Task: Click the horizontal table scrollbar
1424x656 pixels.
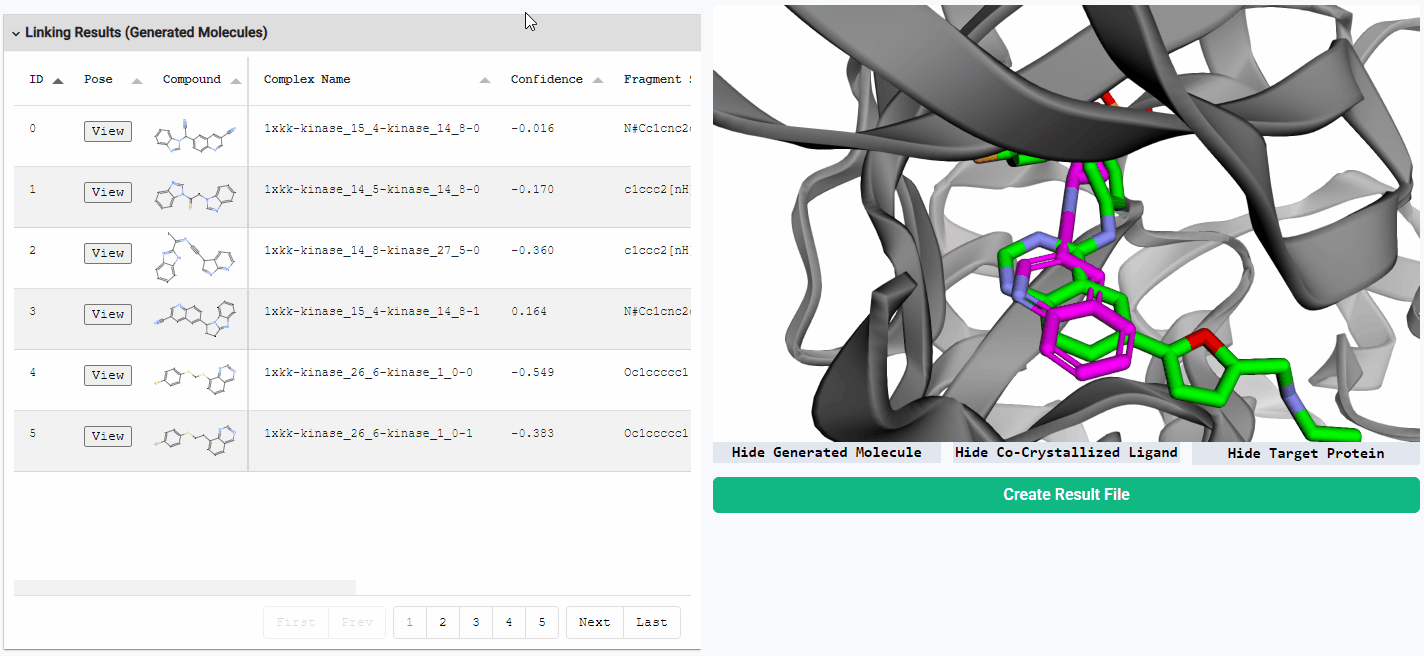Action: click(x=185, y=587)
